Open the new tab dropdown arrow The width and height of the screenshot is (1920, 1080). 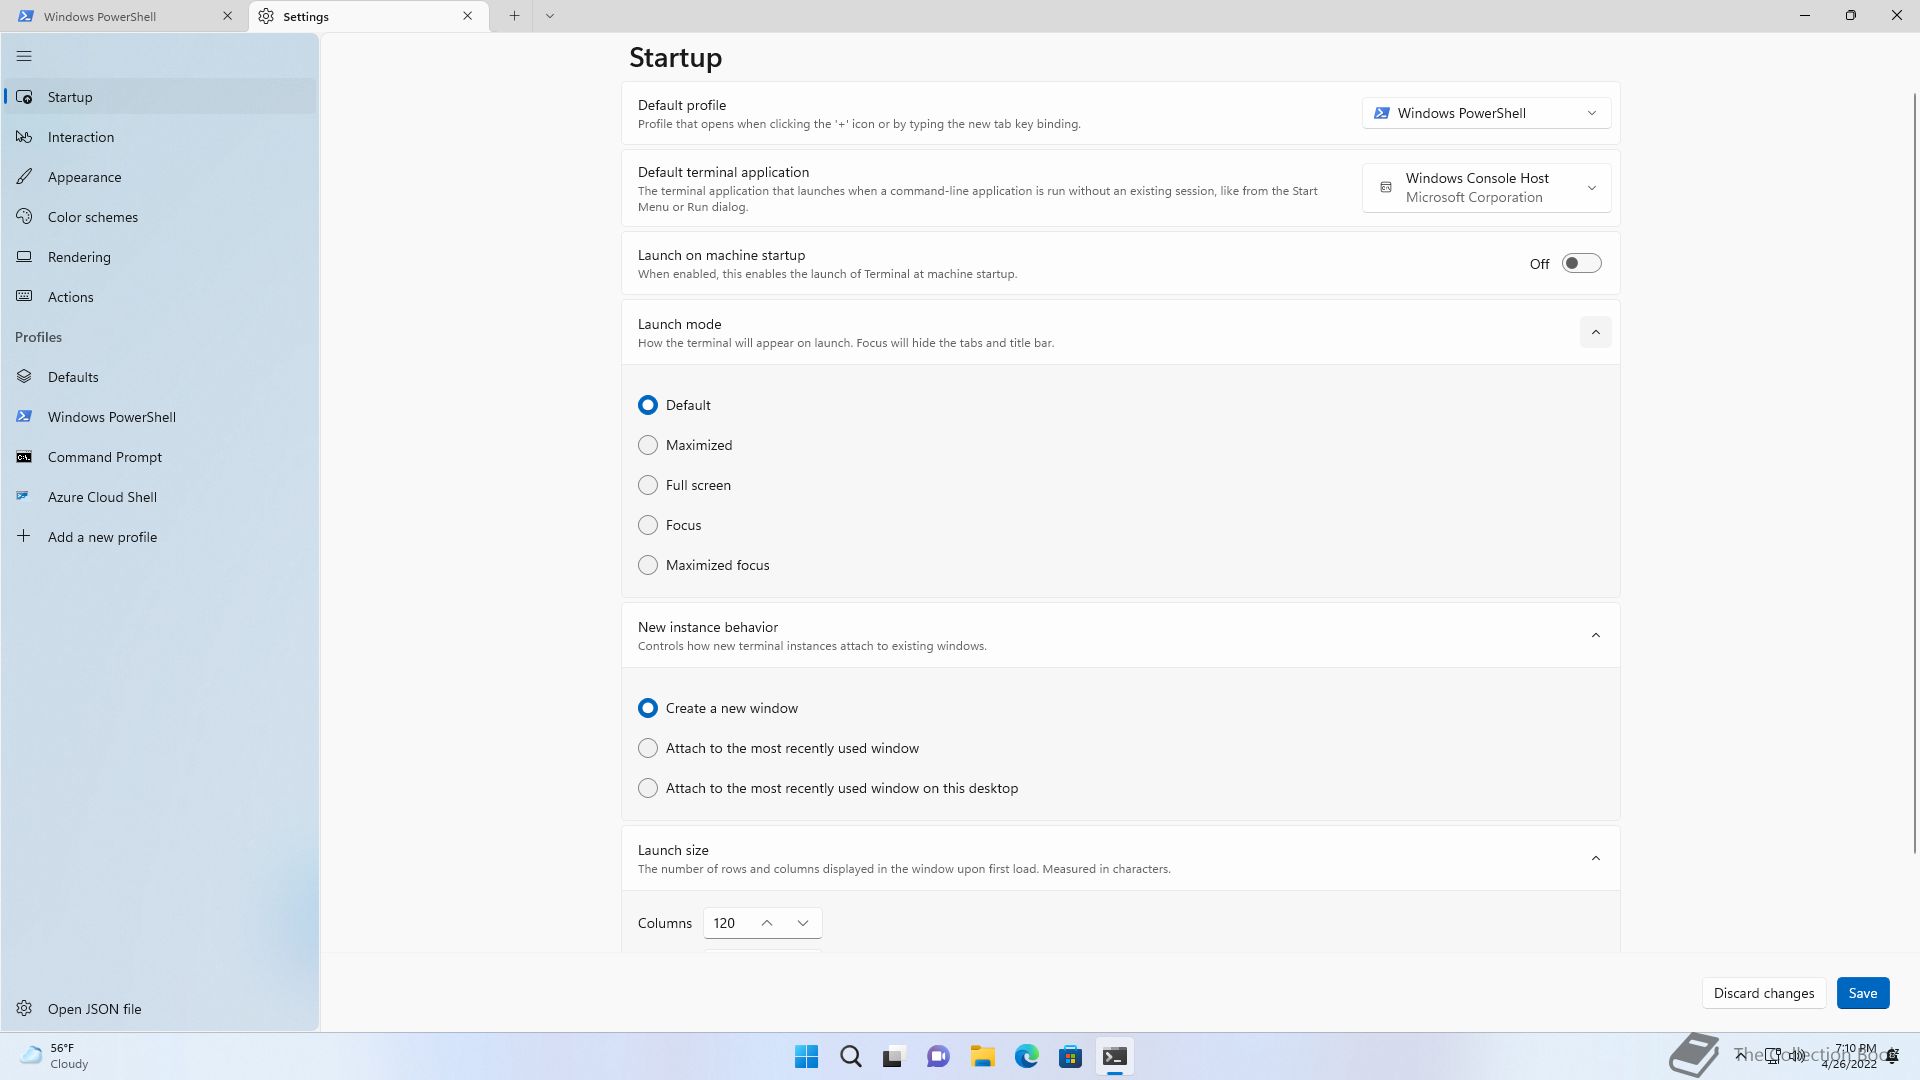(550, 16)
